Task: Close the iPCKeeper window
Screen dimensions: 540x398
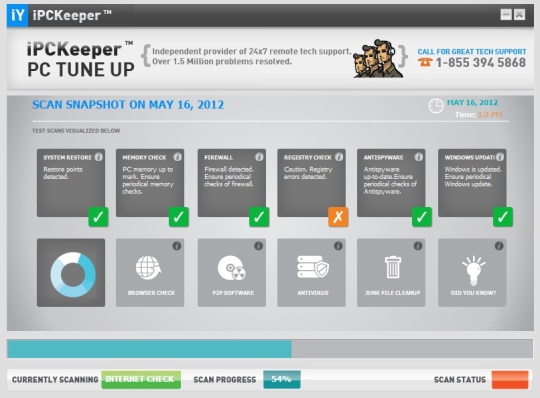Action: click(519, 14)
